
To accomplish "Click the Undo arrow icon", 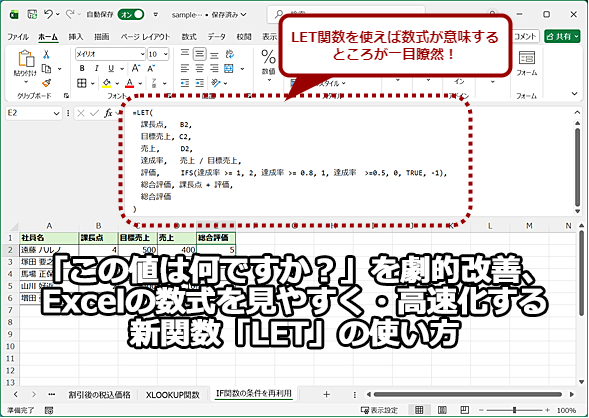I will pos(48,14).
